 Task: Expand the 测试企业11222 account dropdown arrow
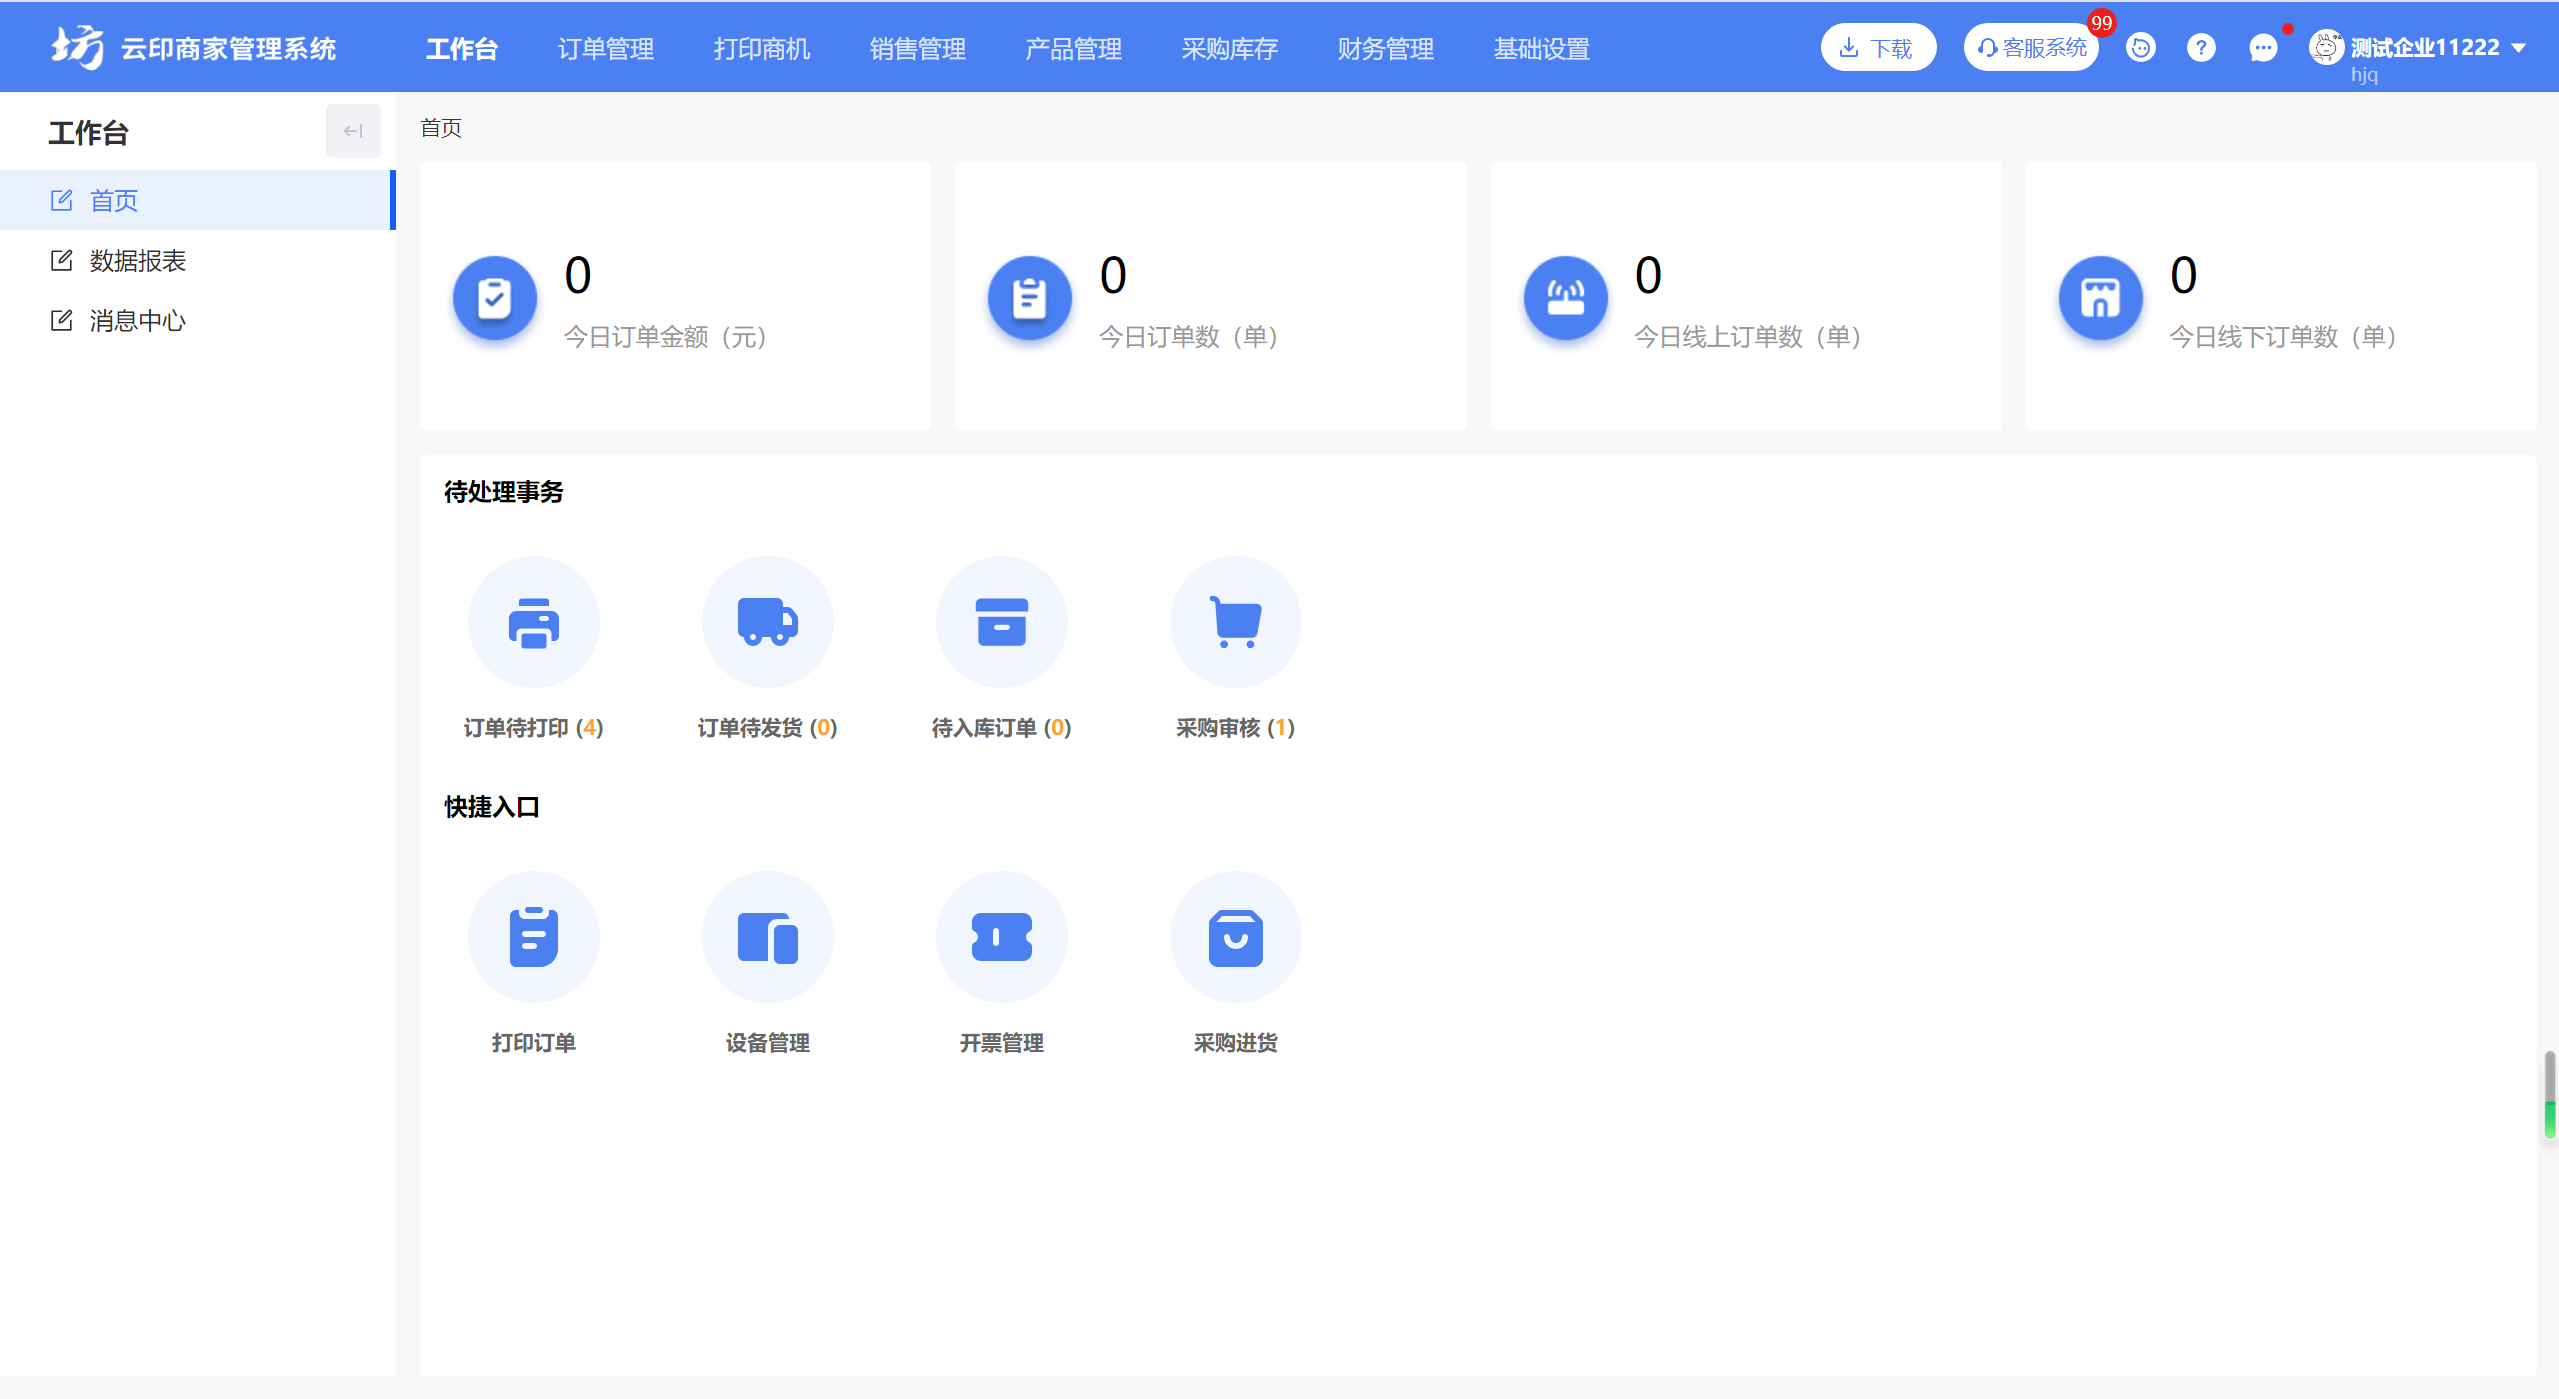point(2519,48)
